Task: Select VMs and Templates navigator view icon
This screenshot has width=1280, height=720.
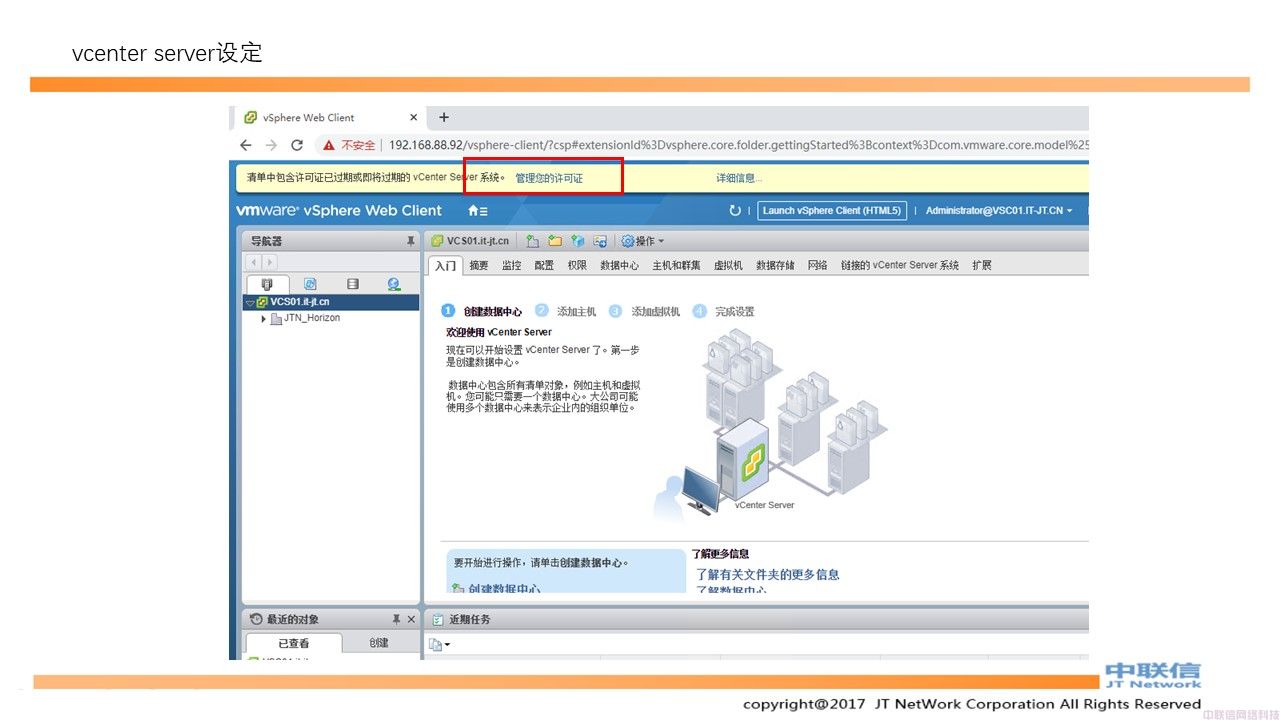Action: 310,284
